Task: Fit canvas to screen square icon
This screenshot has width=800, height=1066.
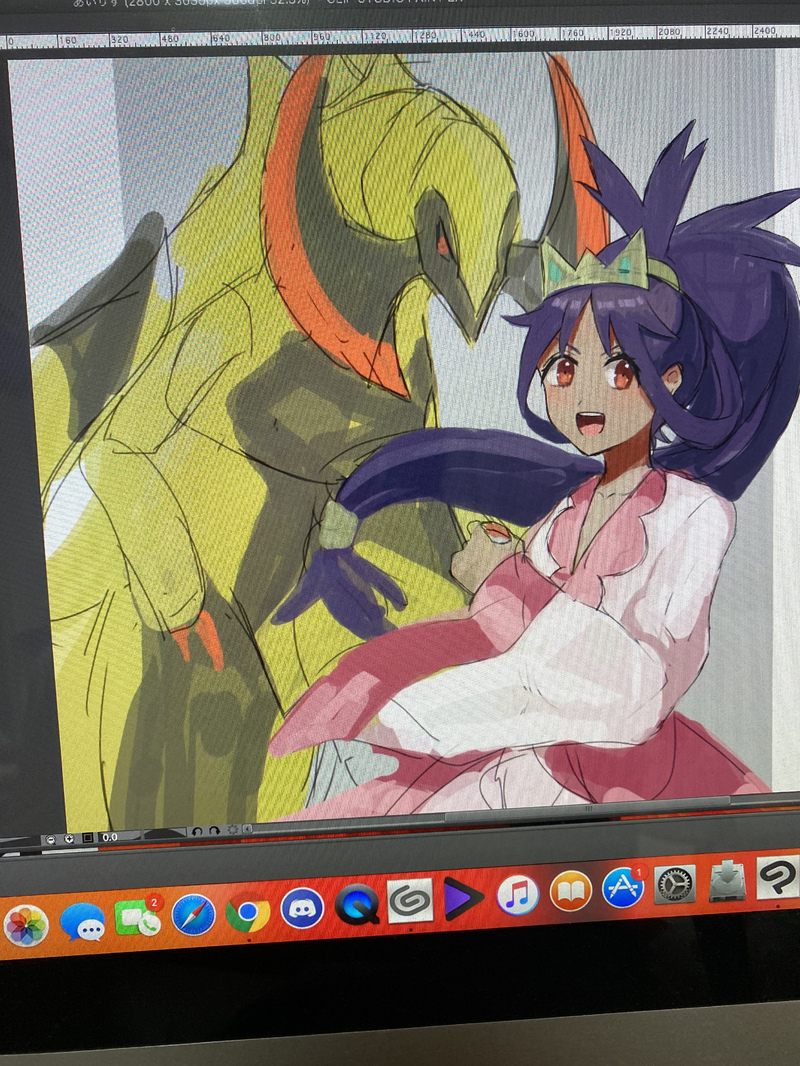Action: click(88, 838)
